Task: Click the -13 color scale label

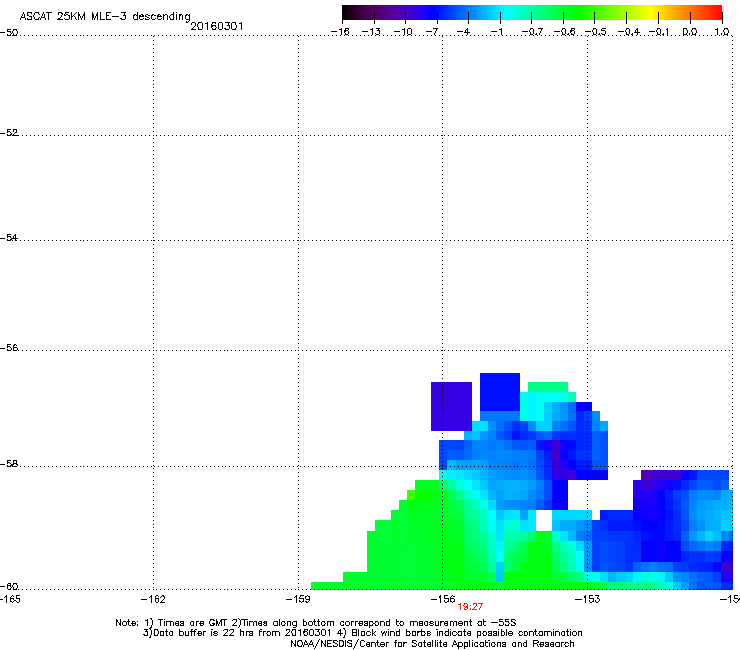Action: [x=371, y=32]
